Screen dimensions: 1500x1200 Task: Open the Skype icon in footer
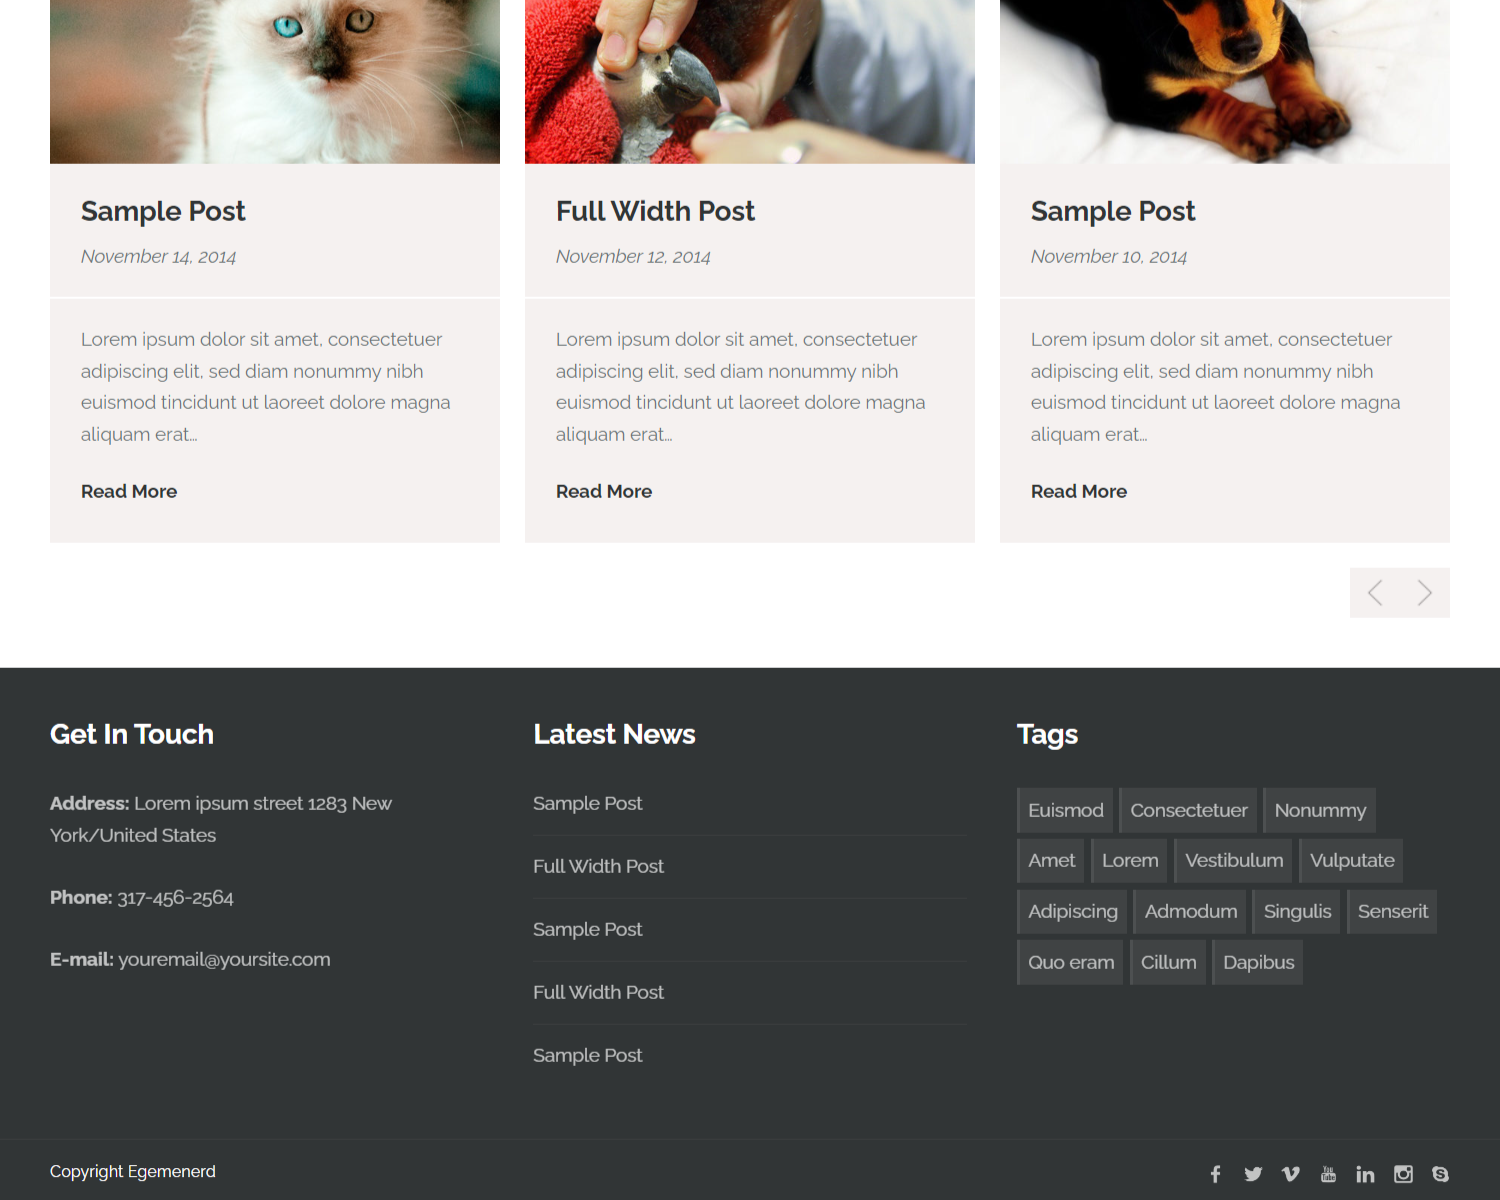[x=1440, y=1174]
